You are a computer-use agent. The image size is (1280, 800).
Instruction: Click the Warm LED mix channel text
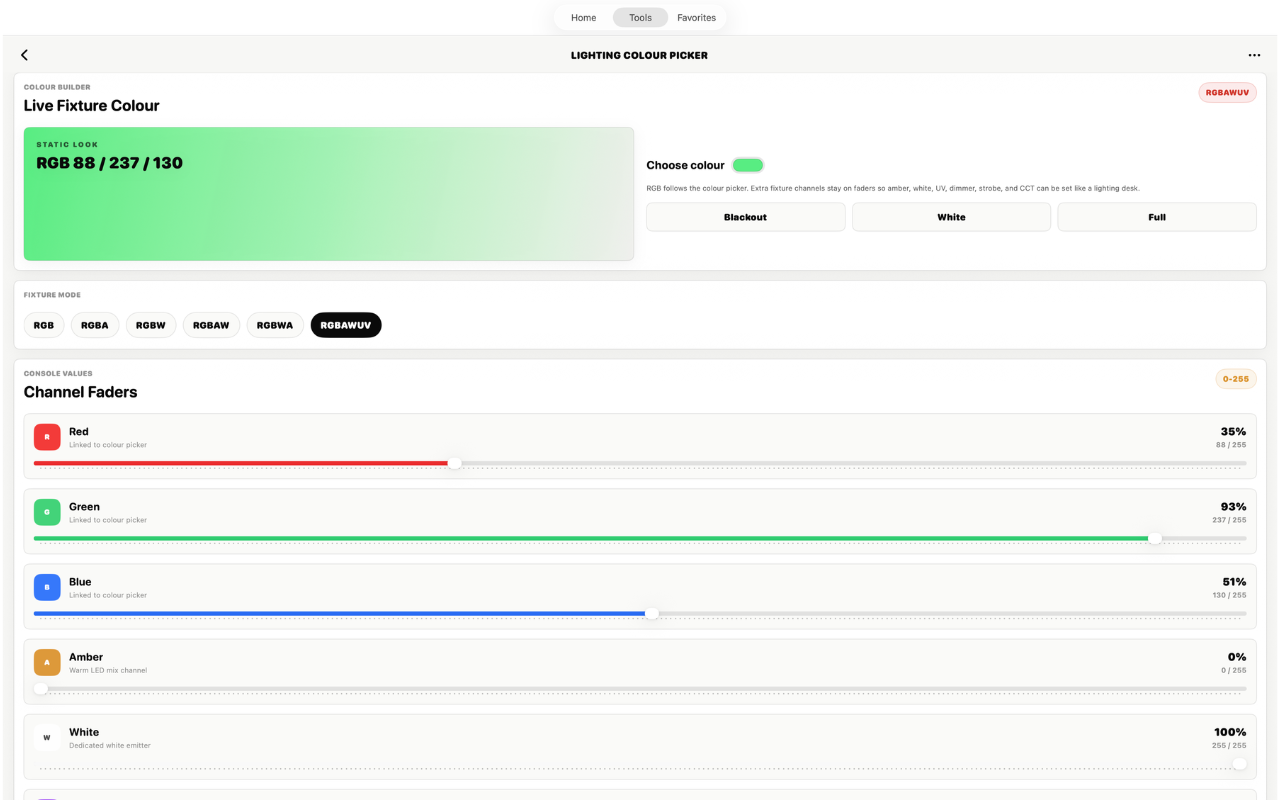pyautogui.click(x=108, y=670)
